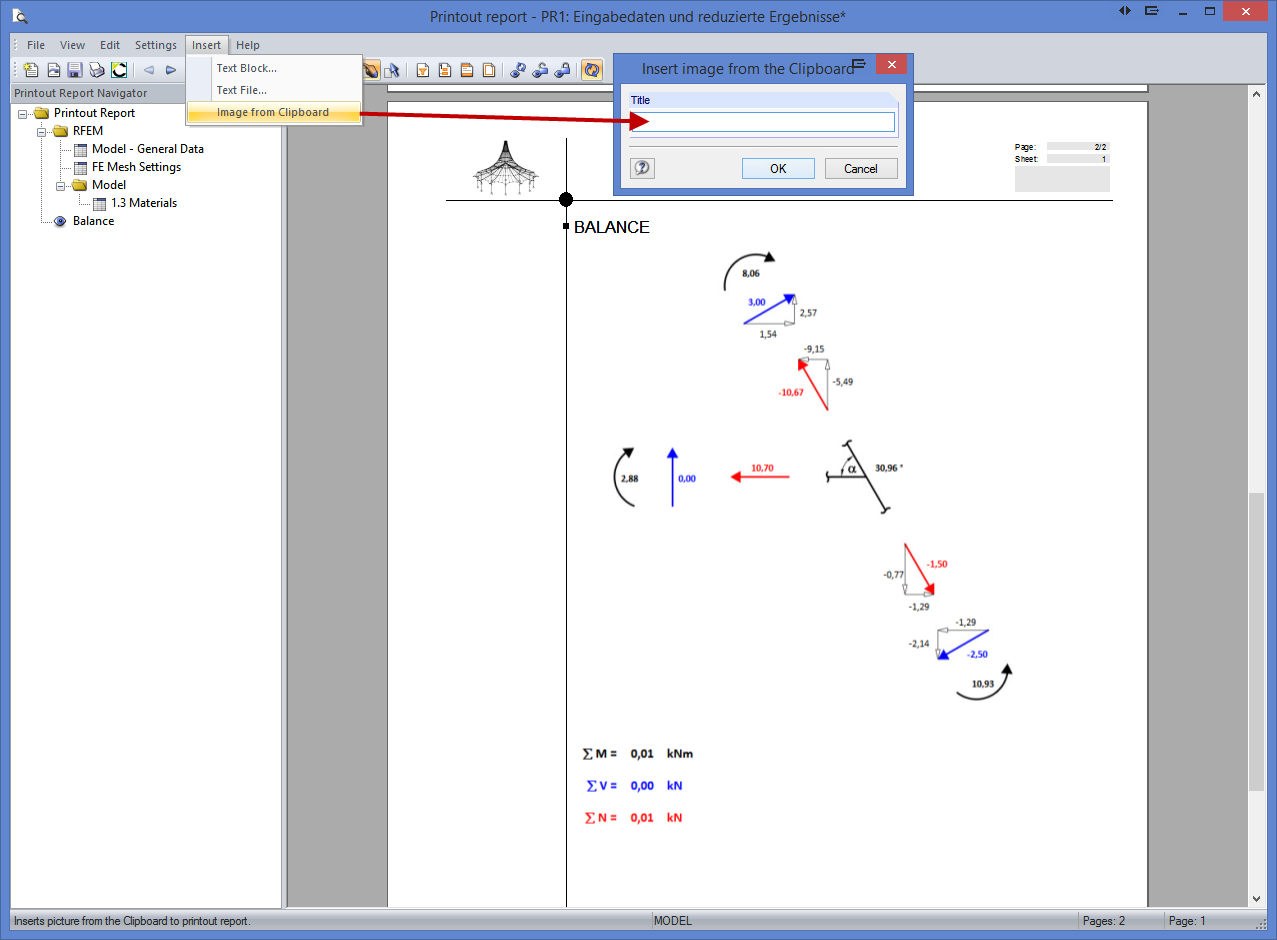Select the Balance tree item
Screen dimensions: 1277x940
coord(93,221)
